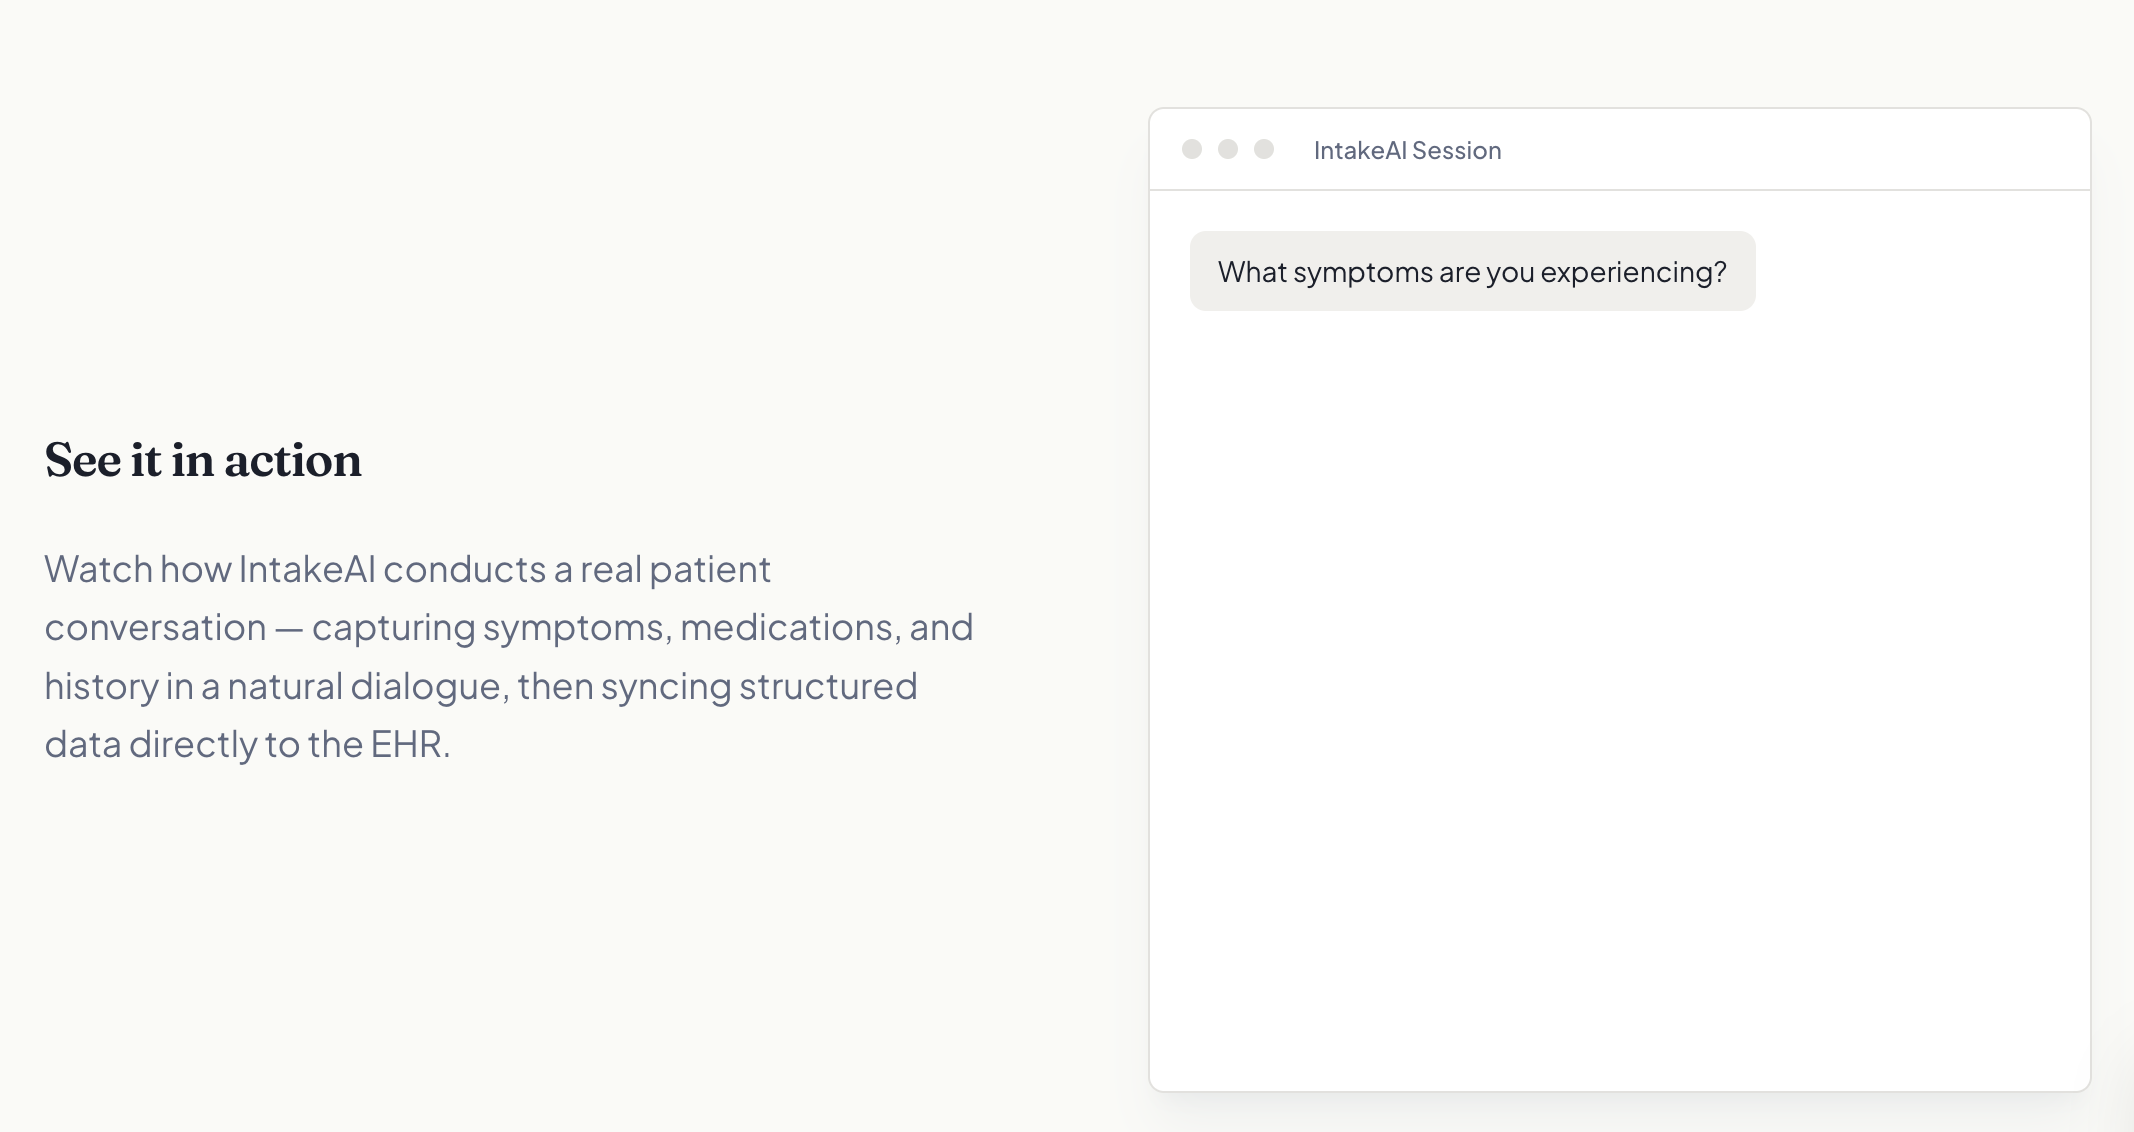Click the word "Watch" starting the description

click(98, 569)
